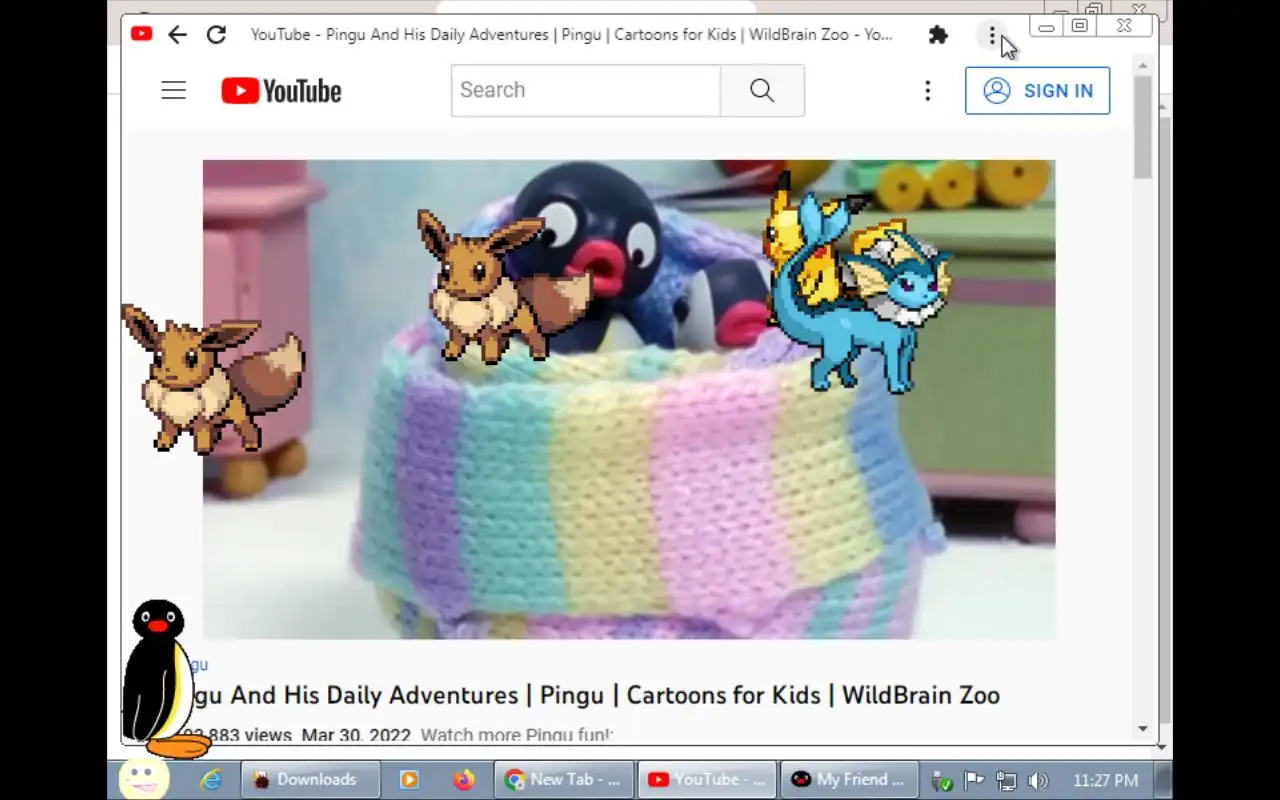Screen dimensions: 1280x800
Task: Click the Eevee sprite left of the video
Action: [212, 379]
